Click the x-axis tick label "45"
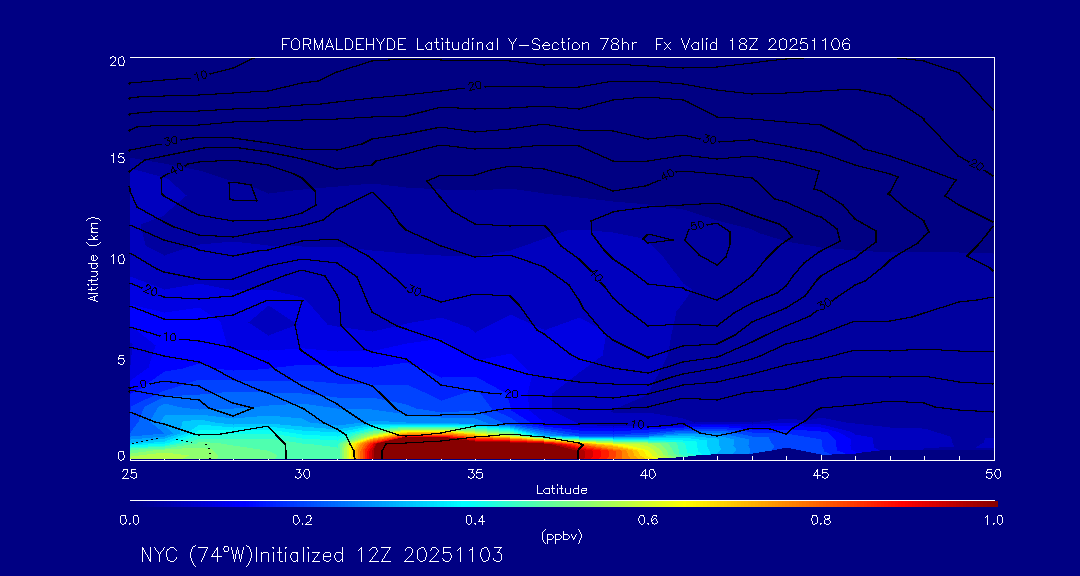Viewport: 1080px width, 576px height. coord(821,473)
